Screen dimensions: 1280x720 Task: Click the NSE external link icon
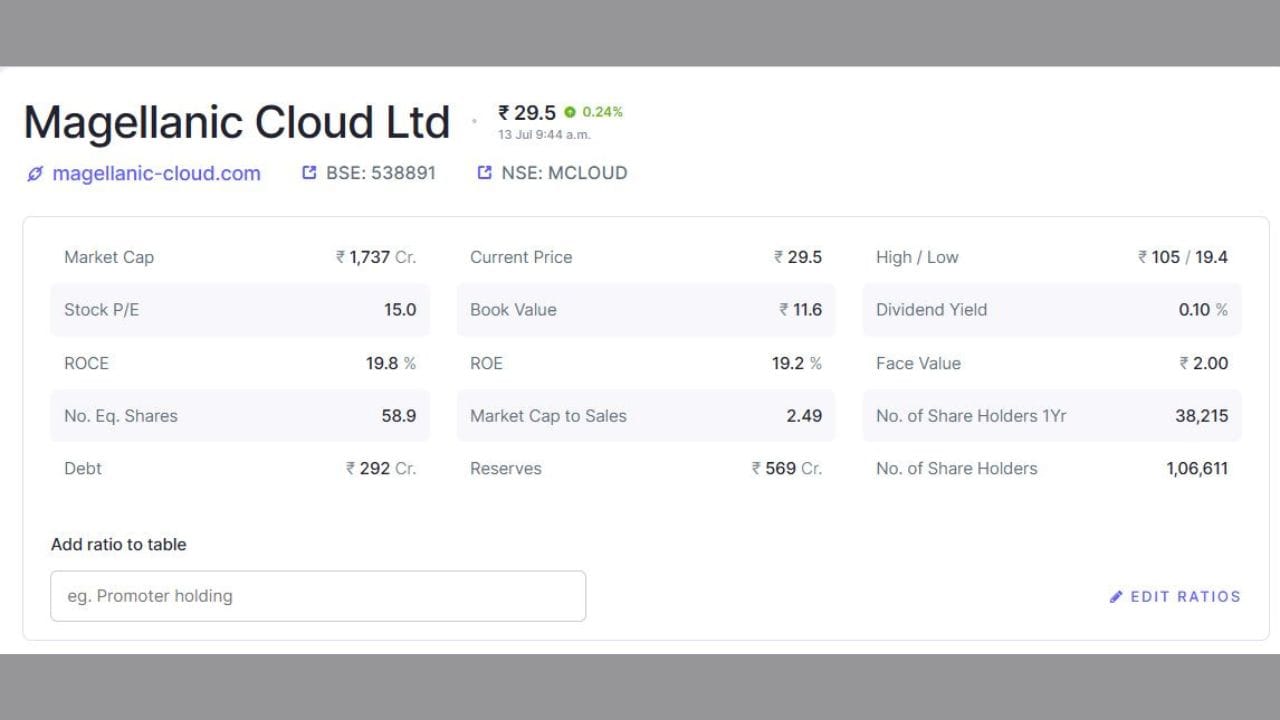[x=485, y=173]
